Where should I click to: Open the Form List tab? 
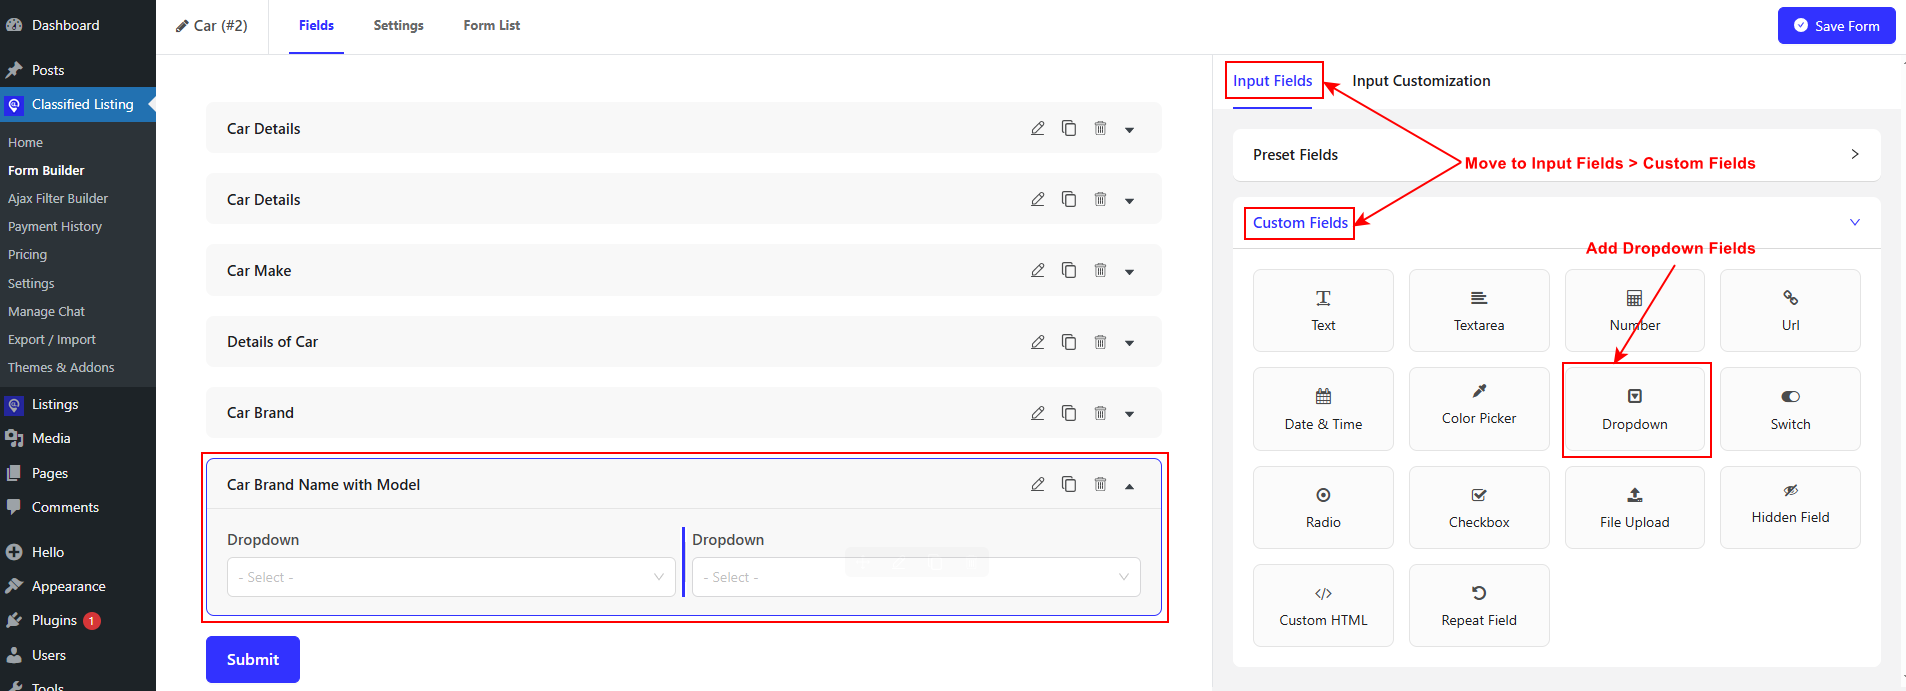click(491, 26)
